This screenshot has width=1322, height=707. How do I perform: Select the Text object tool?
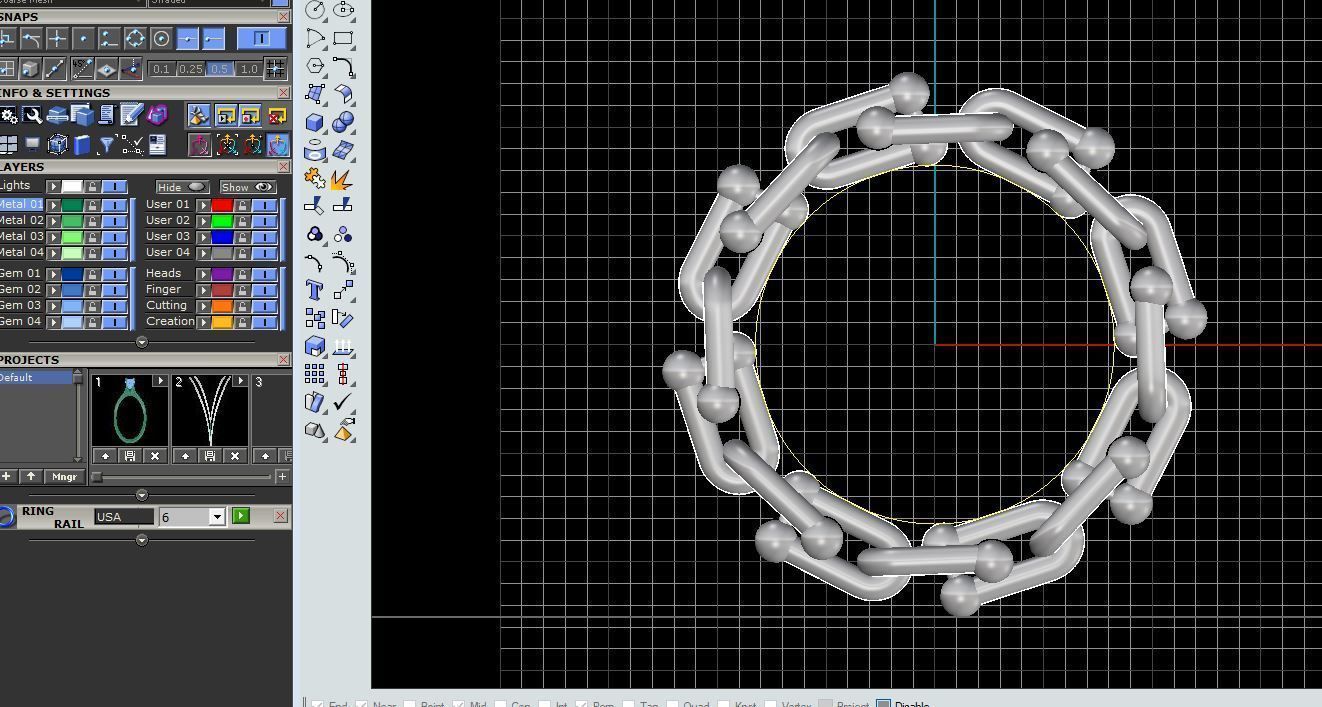point(315,290)
